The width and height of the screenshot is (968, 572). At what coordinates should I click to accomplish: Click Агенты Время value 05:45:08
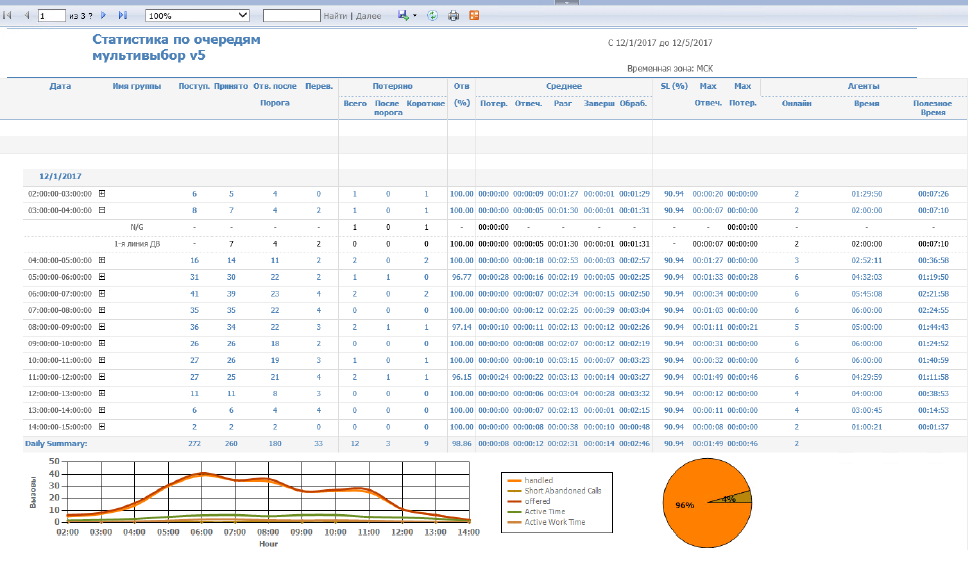(x=867, y=294)
